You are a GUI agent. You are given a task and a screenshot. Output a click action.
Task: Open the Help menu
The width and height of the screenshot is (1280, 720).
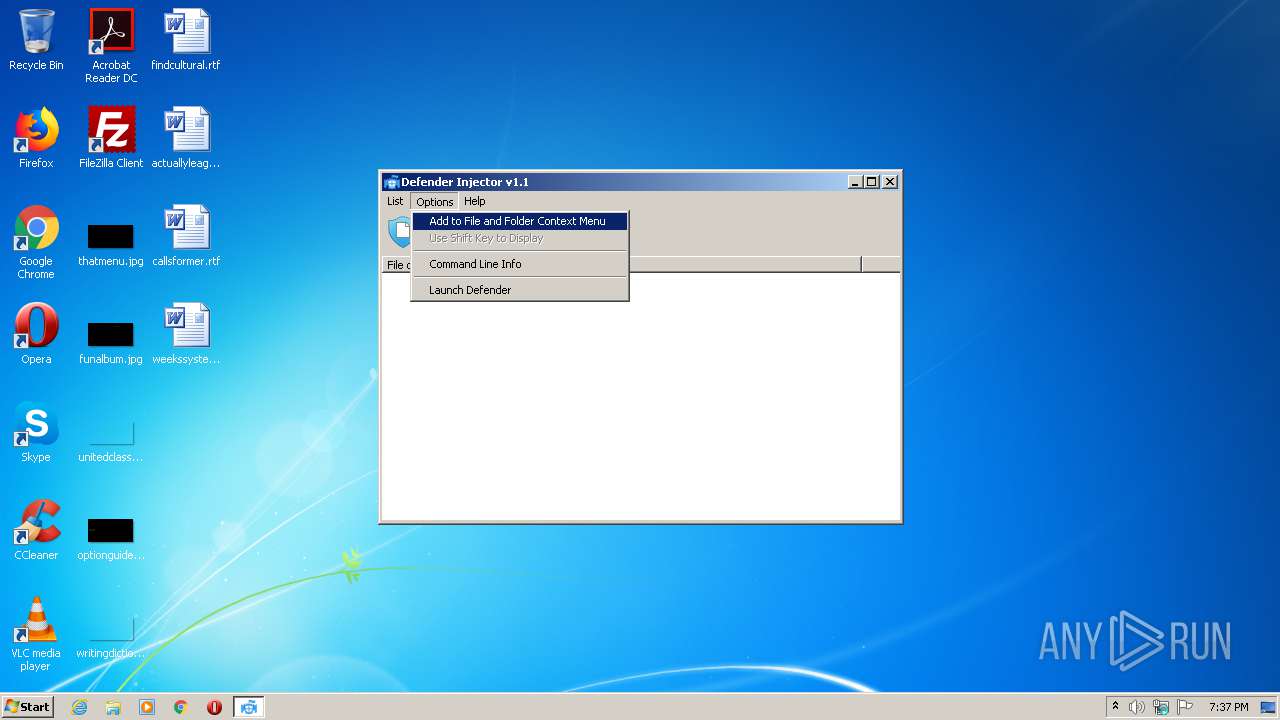[x=474, y=201]
